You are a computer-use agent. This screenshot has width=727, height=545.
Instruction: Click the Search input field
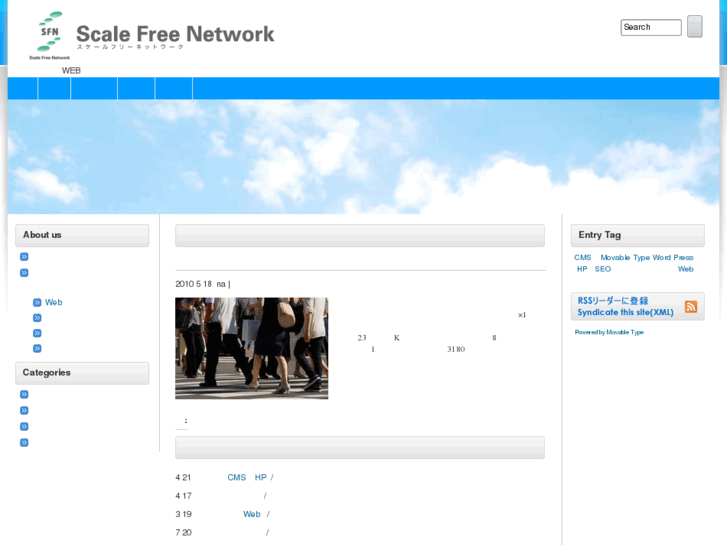(x=651, y=27)
